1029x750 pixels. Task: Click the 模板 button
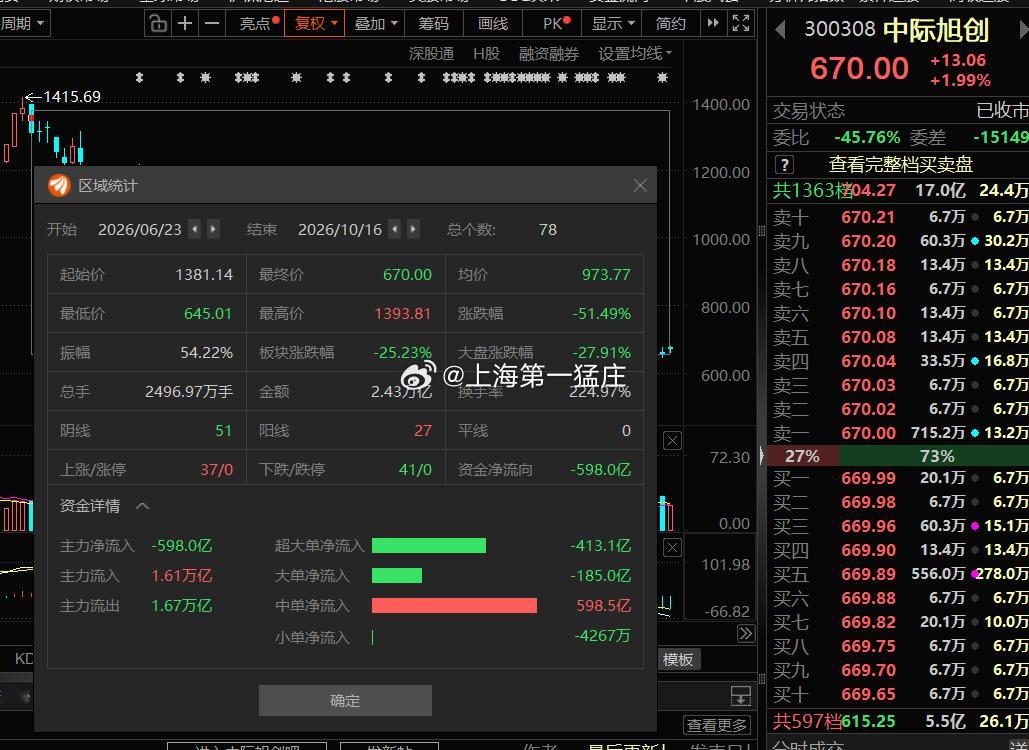(678, 659)
